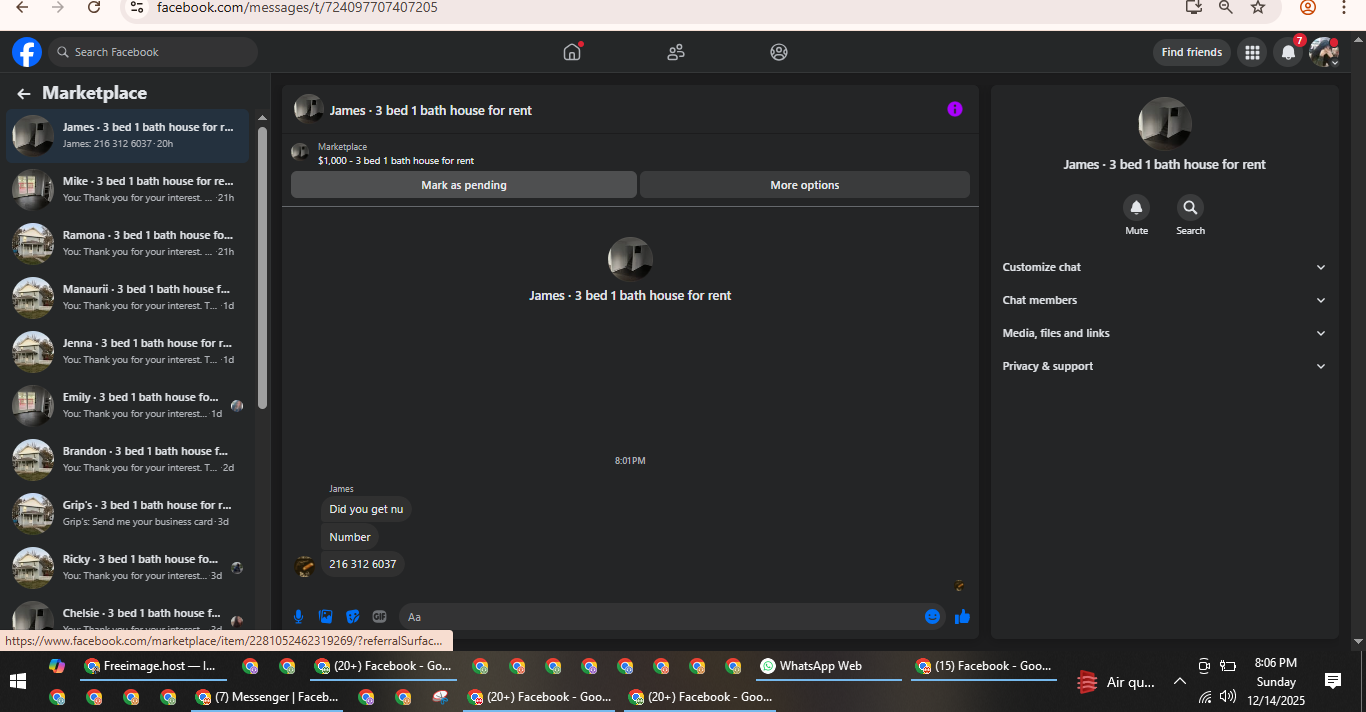This screenshot has width=1366, height=712.
Task: Open Ricky conversation in Marketplace list
Action: point(128,567)
